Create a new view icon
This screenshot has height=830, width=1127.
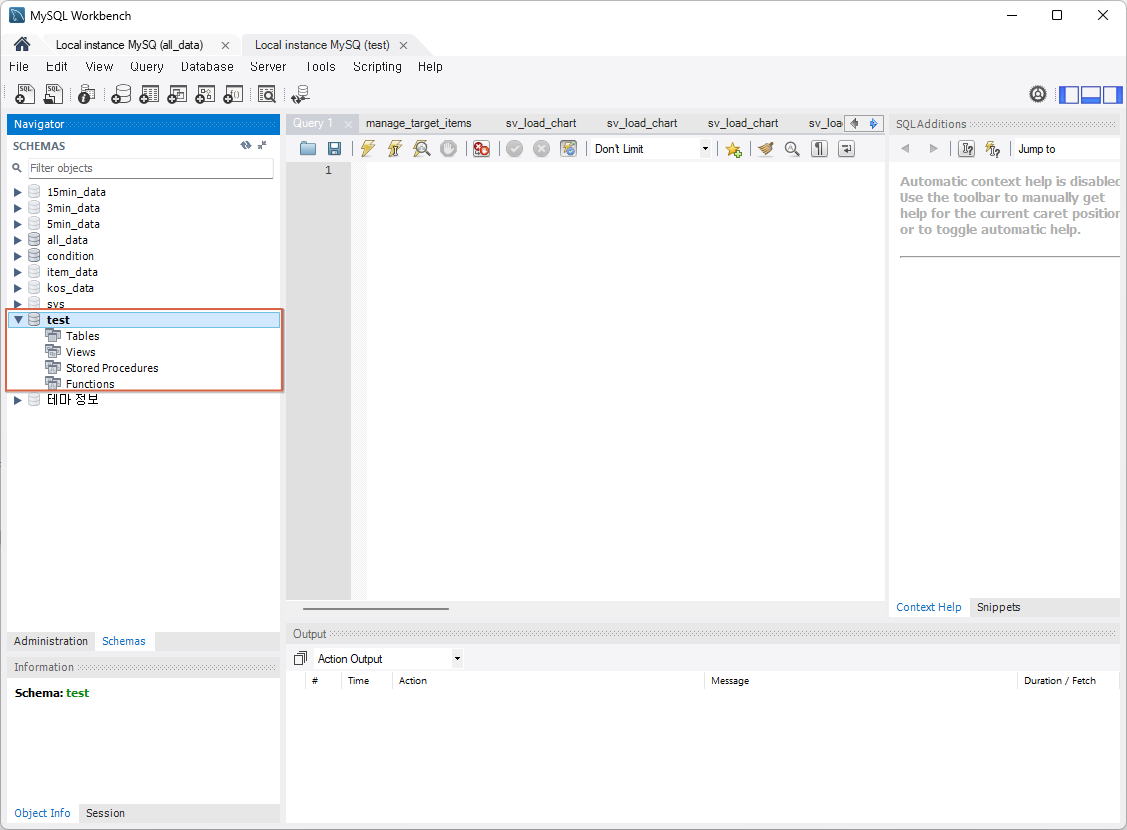coord(177,94)
